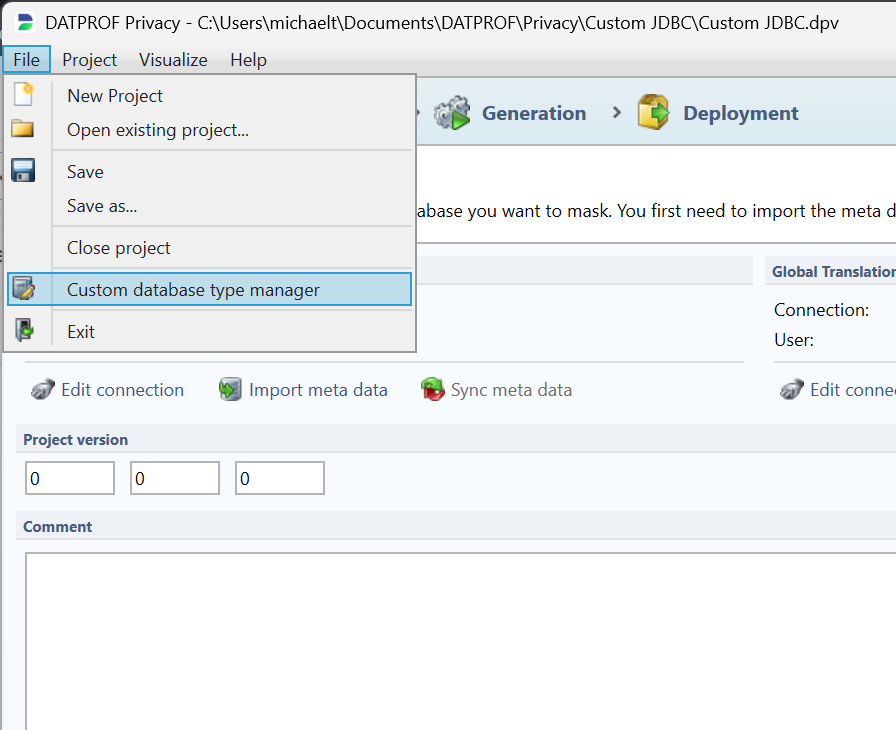896x730 pixels.
Task: Click the chevron between Generation and Deployment
Action: 617,113
